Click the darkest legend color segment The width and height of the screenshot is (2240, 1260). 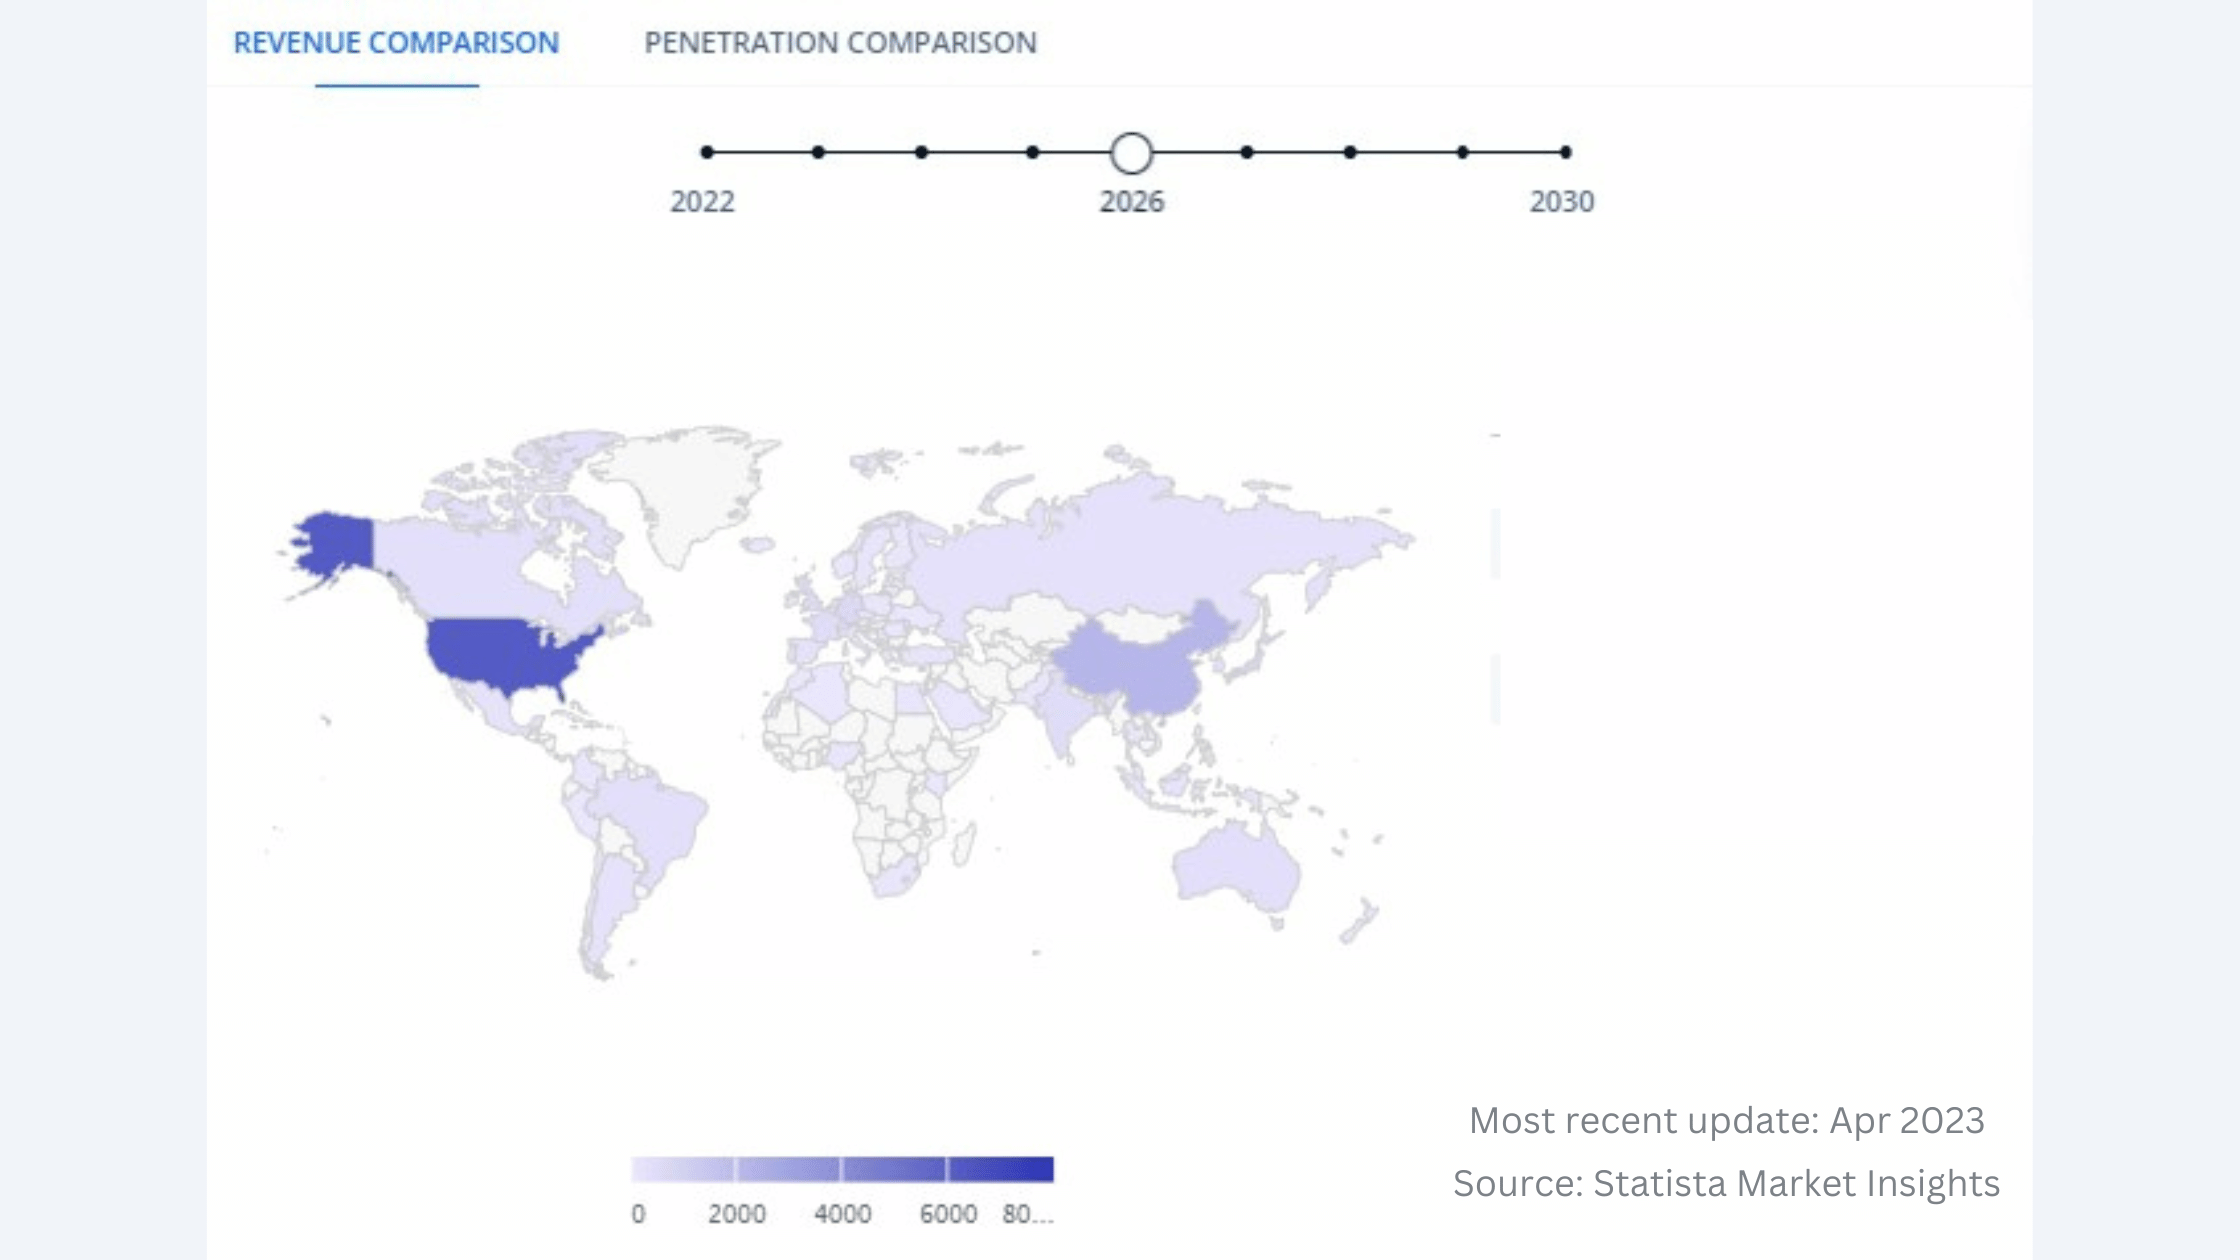pyautogui.click(x=1000, y=1169)
